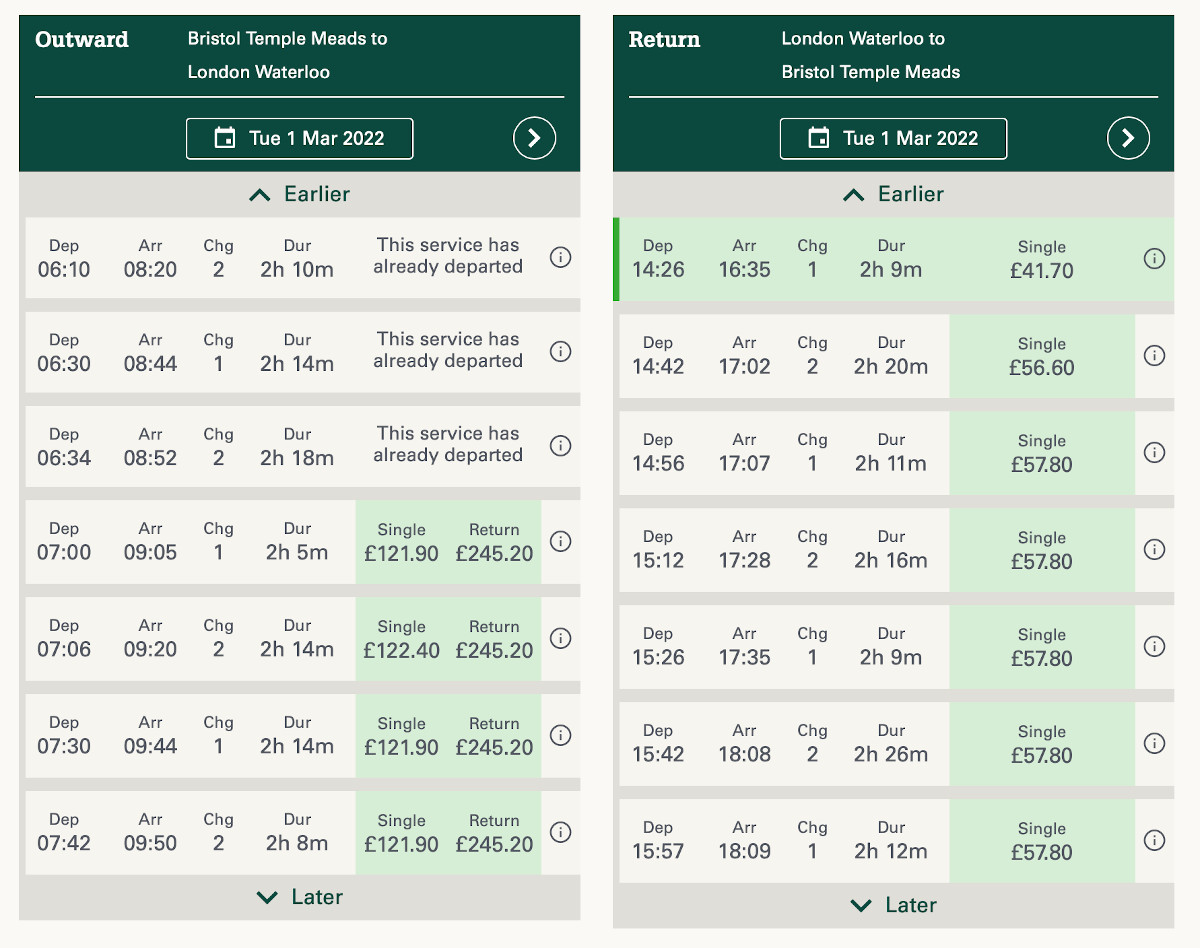The height and width of the screenshot is (948, 1200).
Task: Show info for the 07:00 outward train
Action: (561, 541)
